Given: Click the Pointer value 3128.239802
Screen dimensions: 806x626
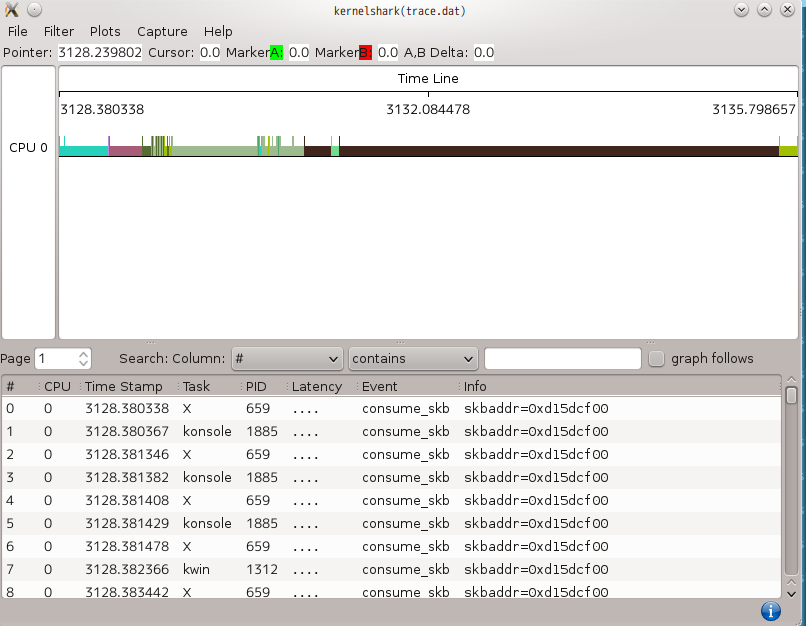Looking at the screenshot, I should pos(100,52).
